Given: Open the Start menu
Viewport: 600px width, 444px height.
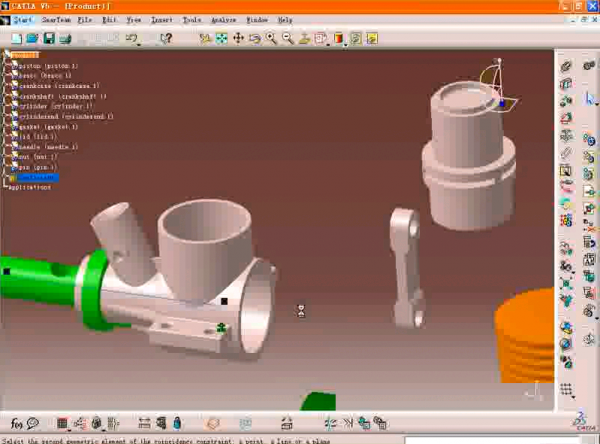Looking at the screenshot, I should pos(23,20).
